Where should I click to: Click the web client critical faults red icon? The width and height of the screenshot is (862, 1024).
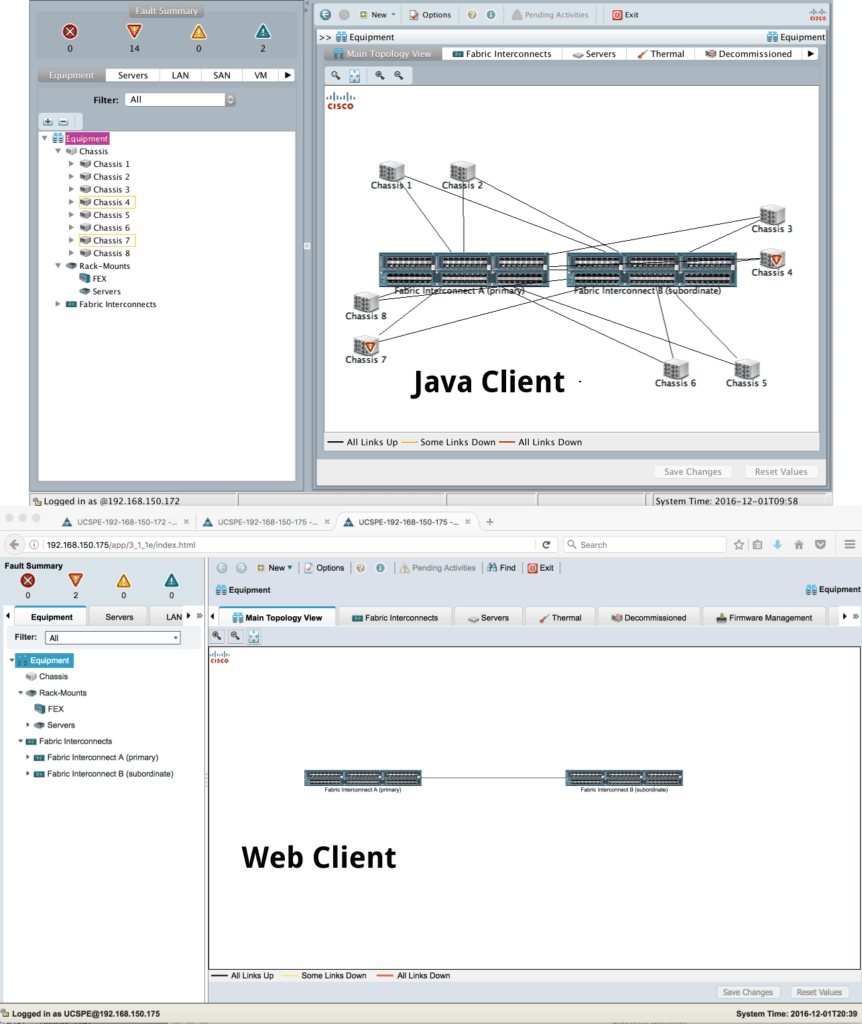click(27, 581)
